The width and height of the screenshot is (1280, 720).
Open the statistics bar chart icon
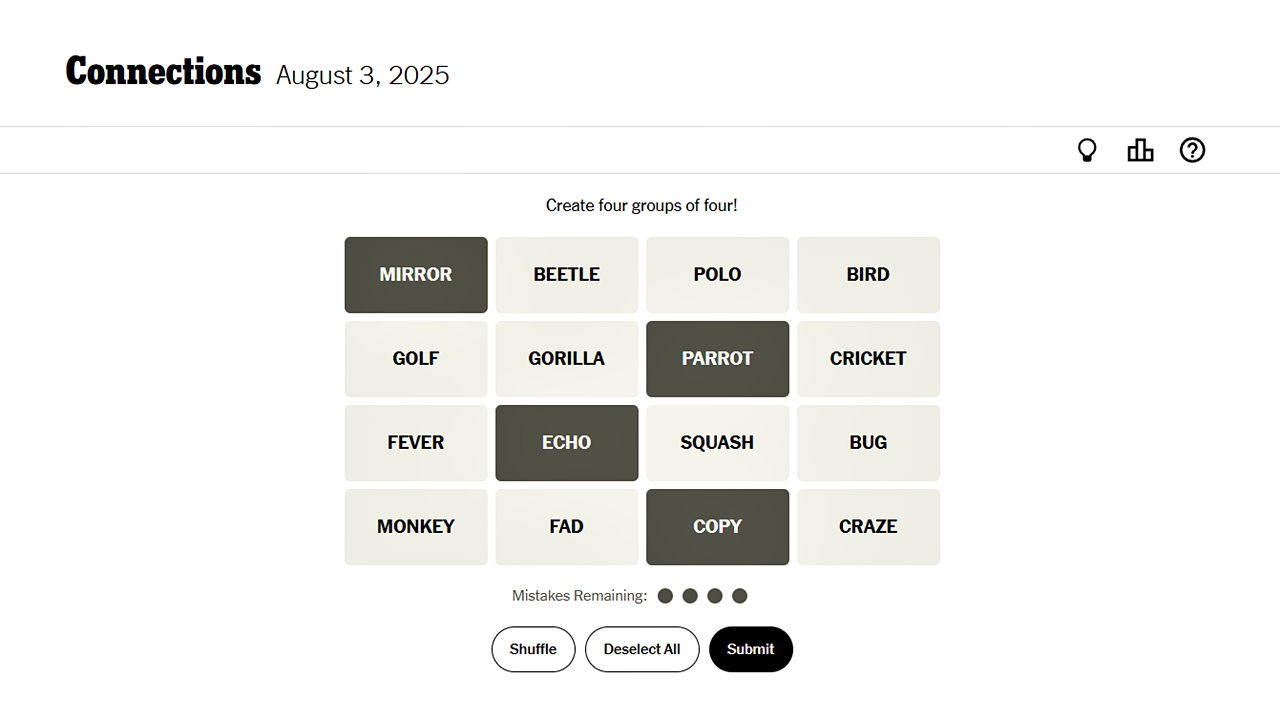pos(1140,150)
